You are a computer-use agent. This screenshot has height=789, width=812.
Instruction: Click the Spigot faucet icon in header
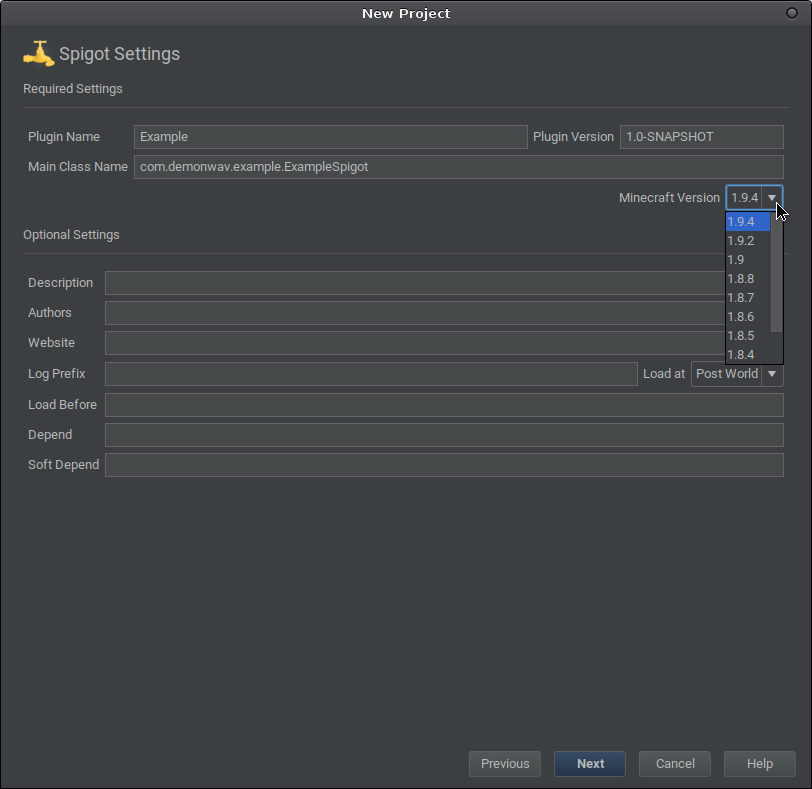38,54
